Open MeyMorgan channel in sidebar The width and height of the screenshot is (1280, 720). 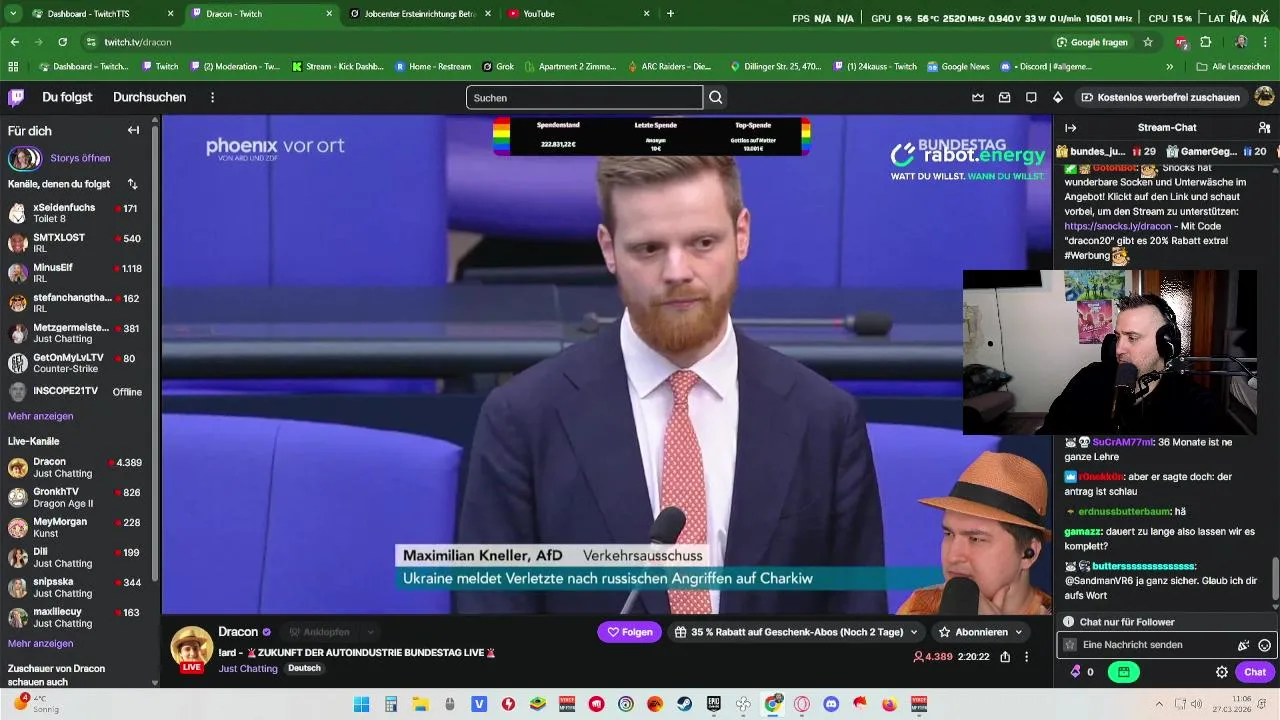click(77, 527)
